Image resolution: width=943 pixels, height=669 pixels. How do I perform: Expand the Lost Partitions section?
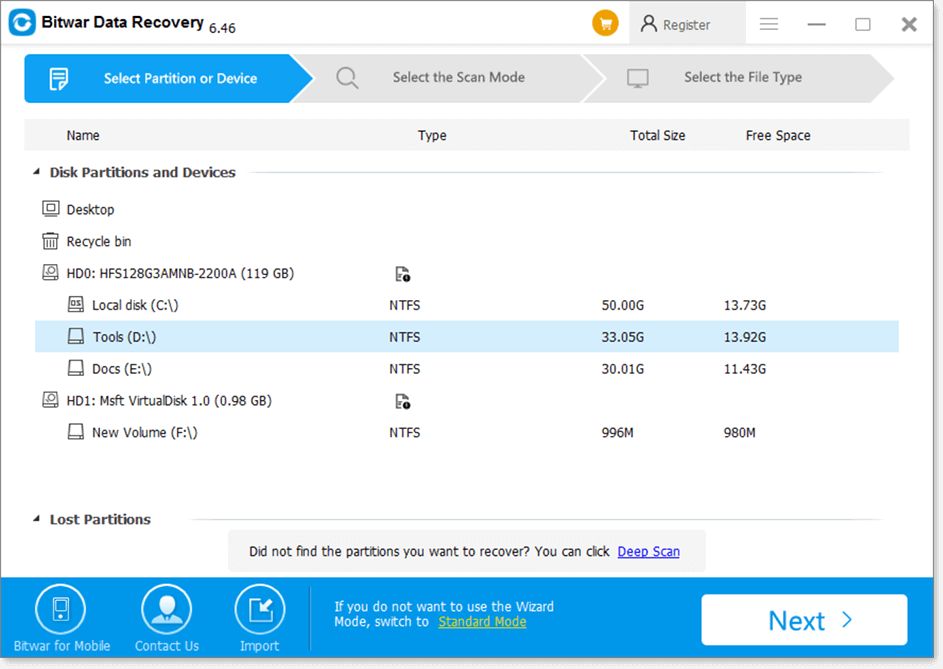tap(34, 519)
